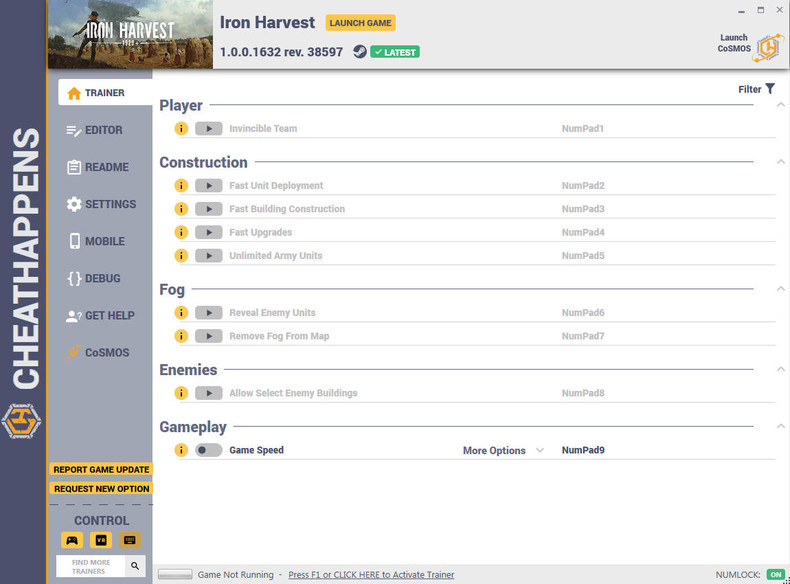The image size is (790, 584).
Task: Open the CoSMOS tab
Action: (98, 352)
